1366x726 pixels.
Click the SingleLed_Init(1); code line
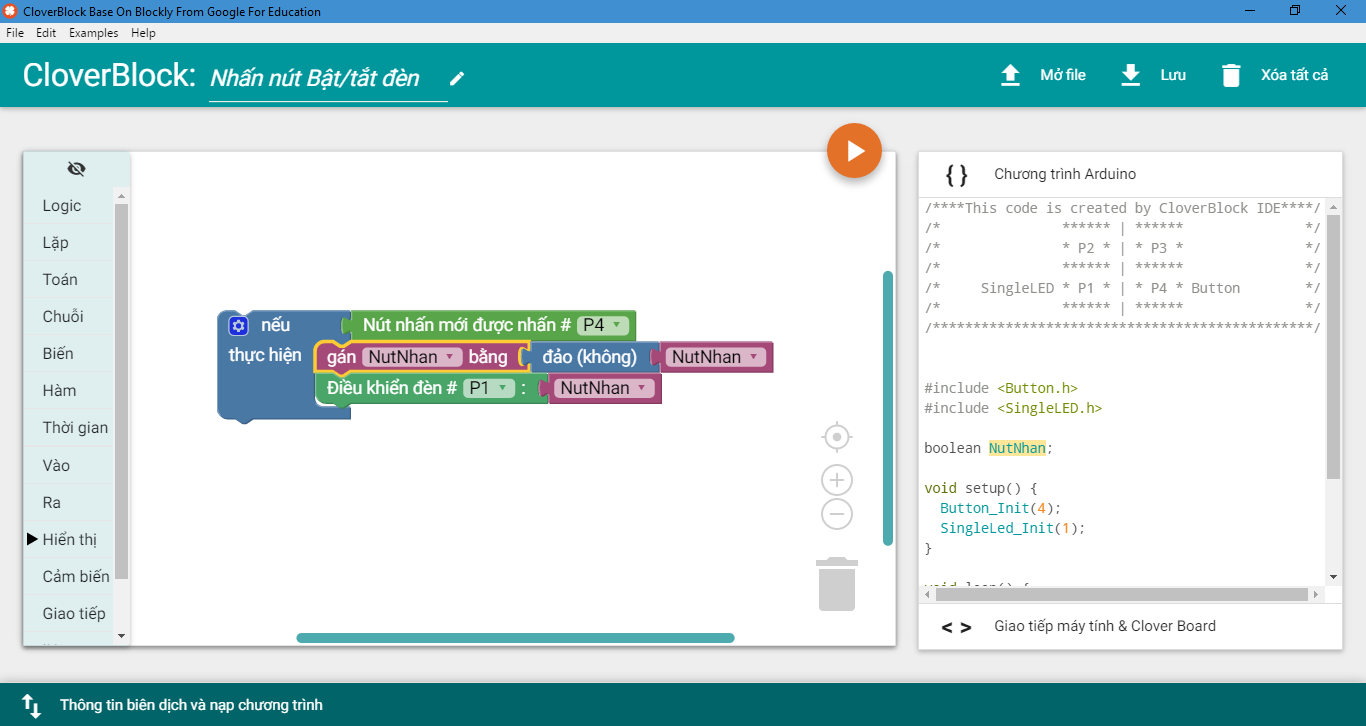1012,528
